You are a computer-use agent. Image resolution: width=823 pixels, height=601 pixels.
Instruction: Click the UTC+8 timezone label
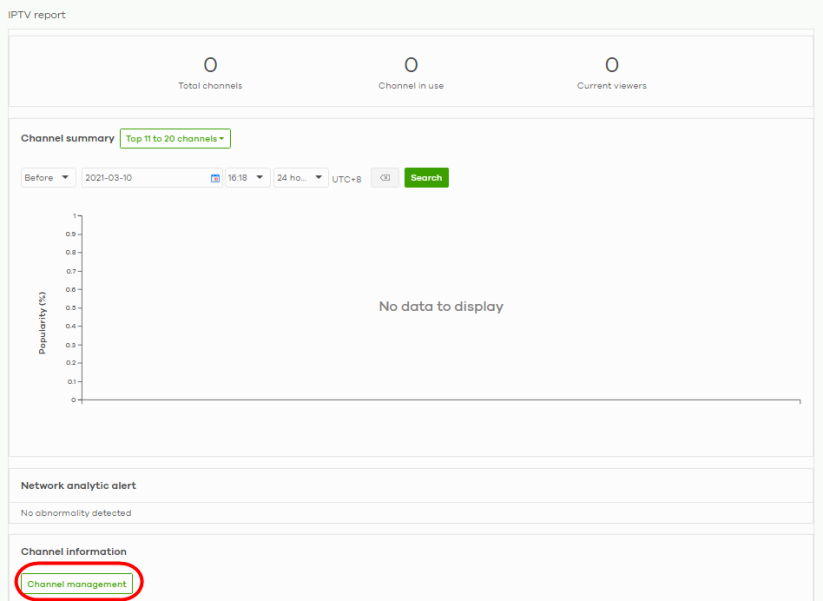click(347, 179)
